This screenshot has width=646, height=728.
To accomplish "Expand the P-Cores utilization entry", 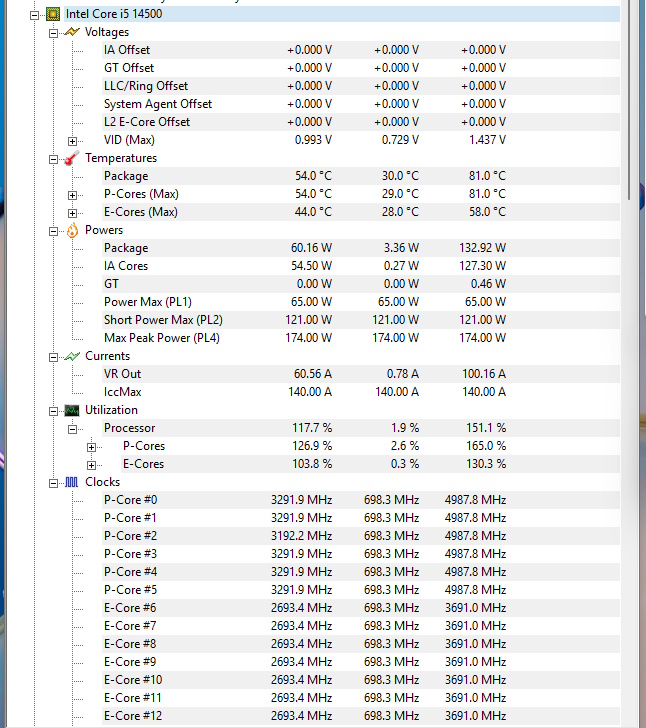I will point(92,446).
